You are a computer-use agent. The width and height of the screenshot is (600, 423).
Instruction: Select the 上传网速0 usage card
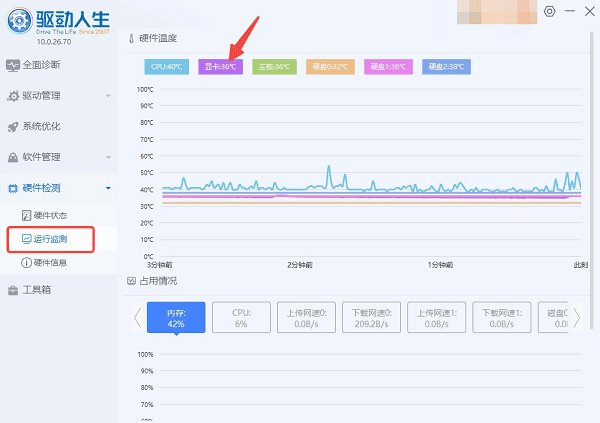pyautogui.click(x=307, y=317)
